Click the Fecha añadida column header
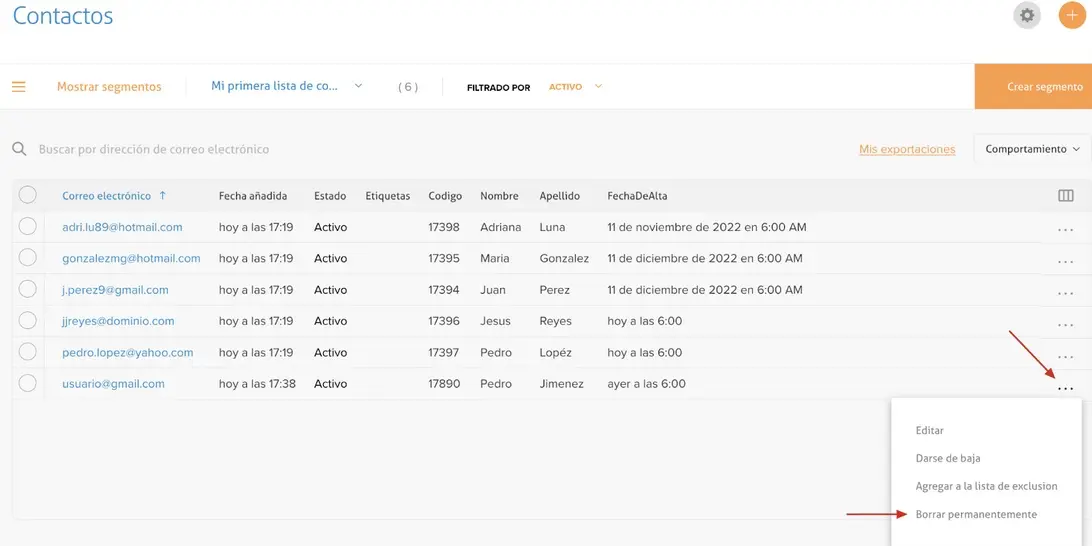1092x546 pixels. [253, 196]
